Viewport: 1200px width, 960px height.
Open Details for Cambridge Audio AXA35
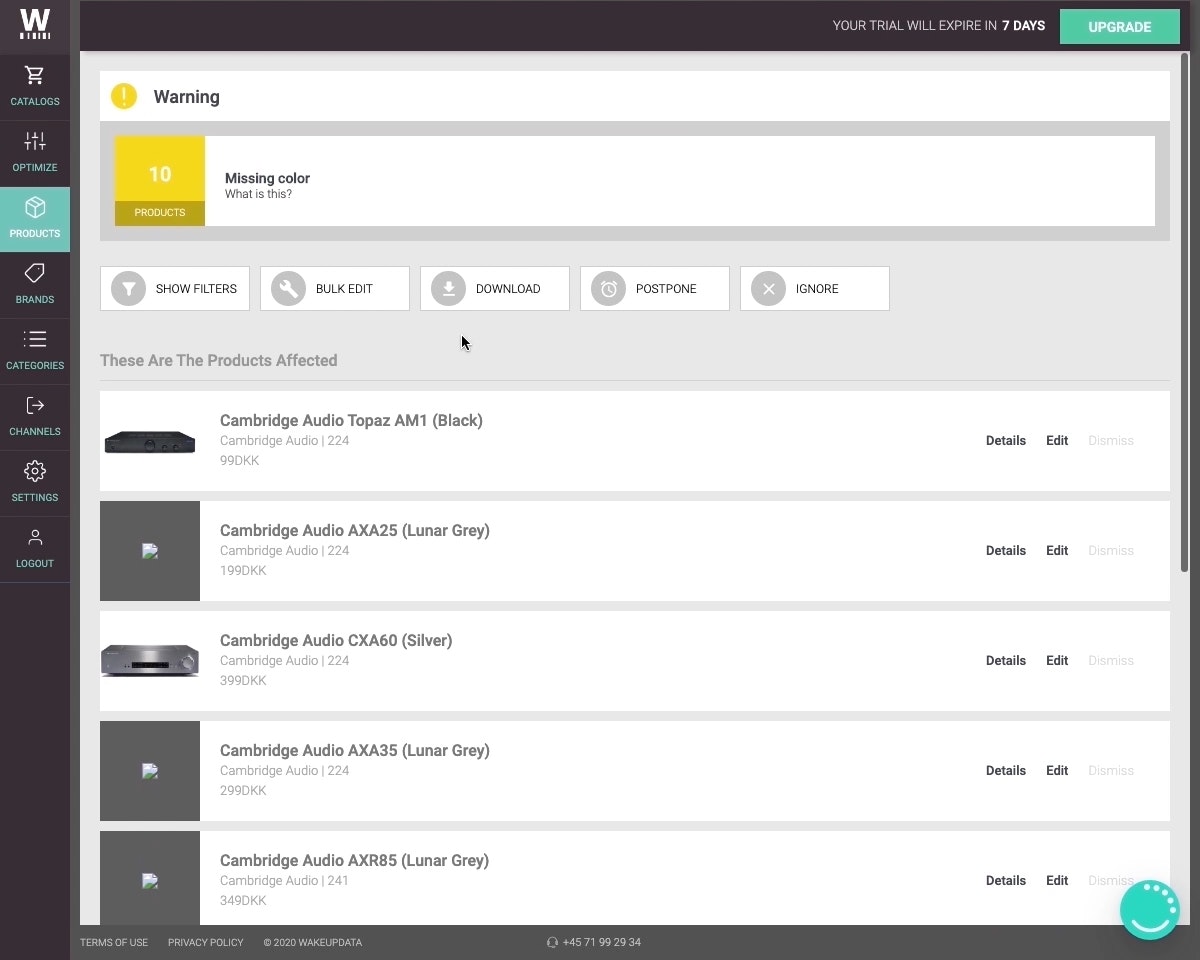[x=1006, y=770]
